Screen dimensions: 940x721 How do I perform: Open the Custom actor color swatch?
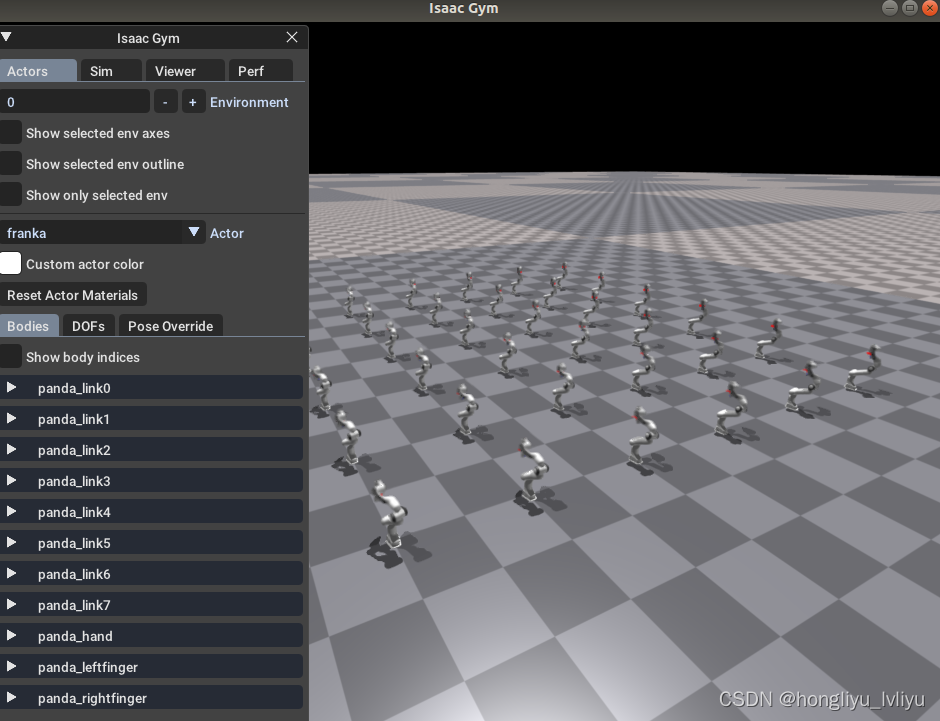tap(11, 264)
